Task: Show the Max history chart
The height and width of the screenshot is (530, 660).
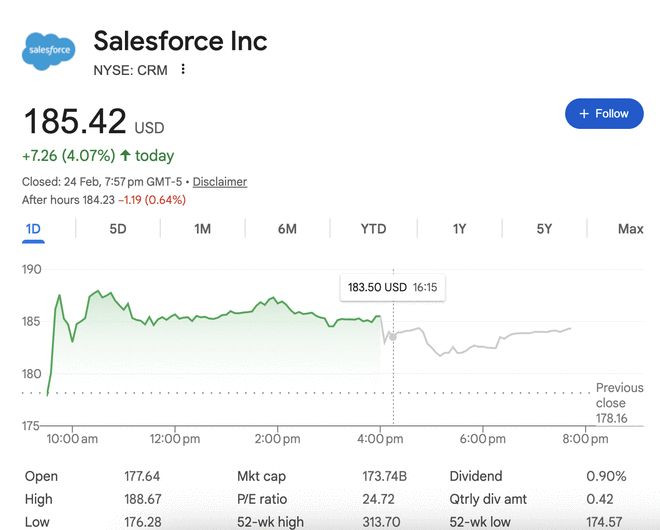Action: 630,229
